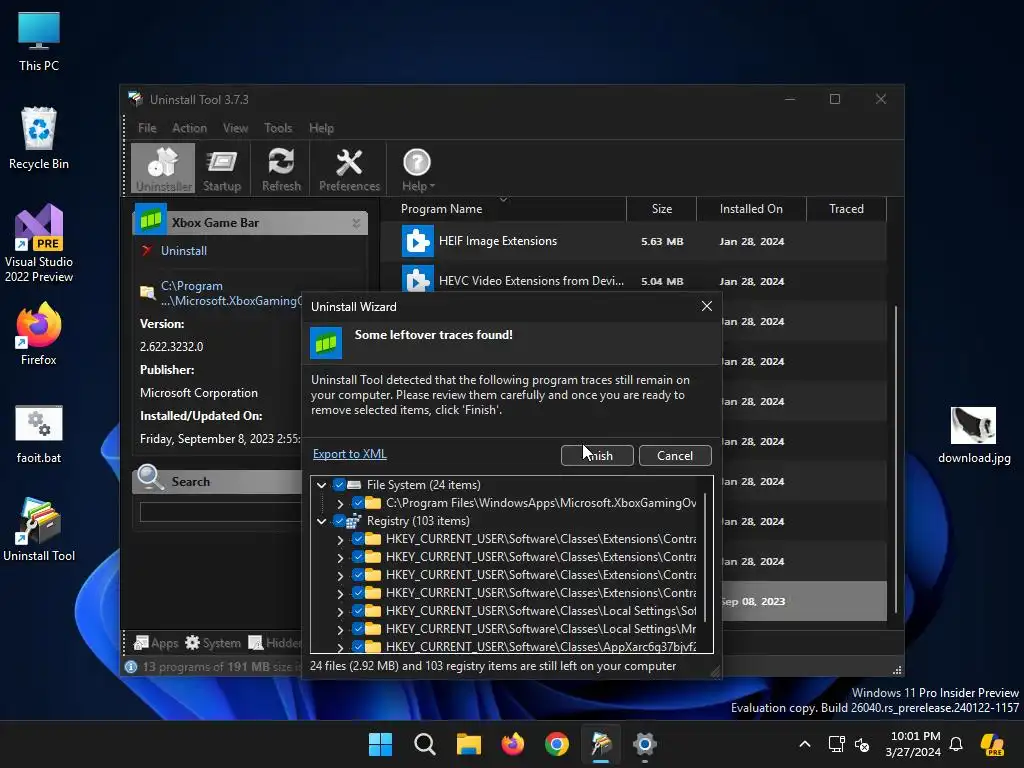Open the C:\Program install path link

pyautogui.click(x=232, y=293)
